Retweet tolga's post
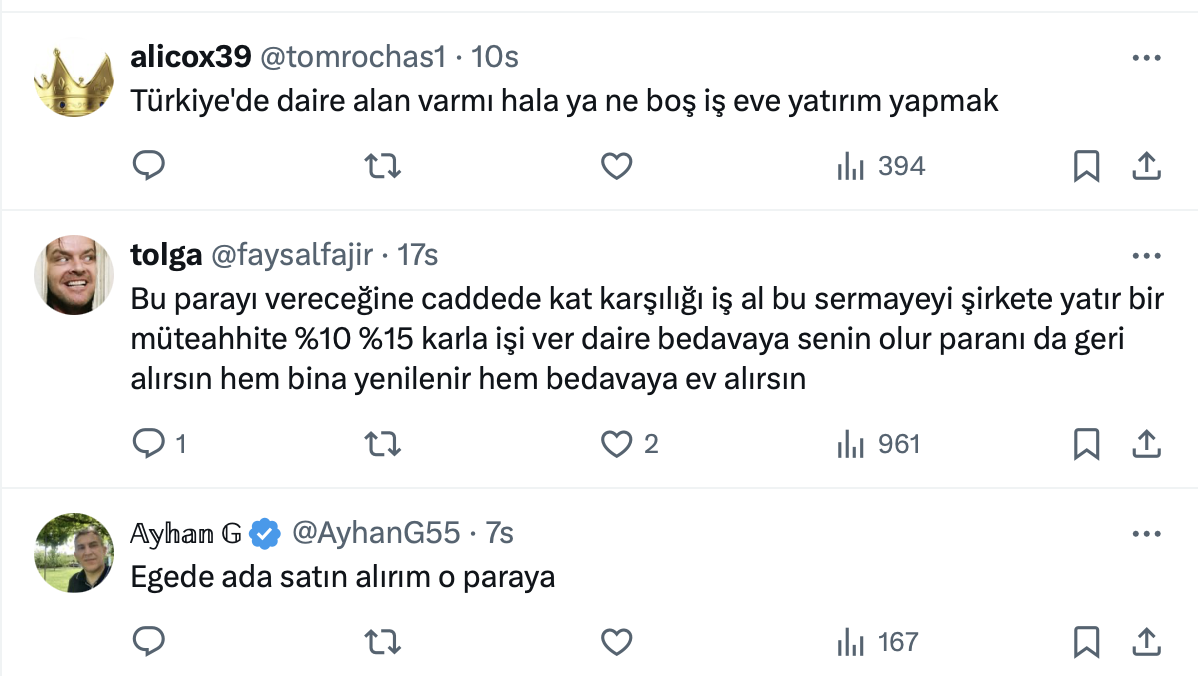The width and height of the screenshot is (1198, 676). point(383,443)
